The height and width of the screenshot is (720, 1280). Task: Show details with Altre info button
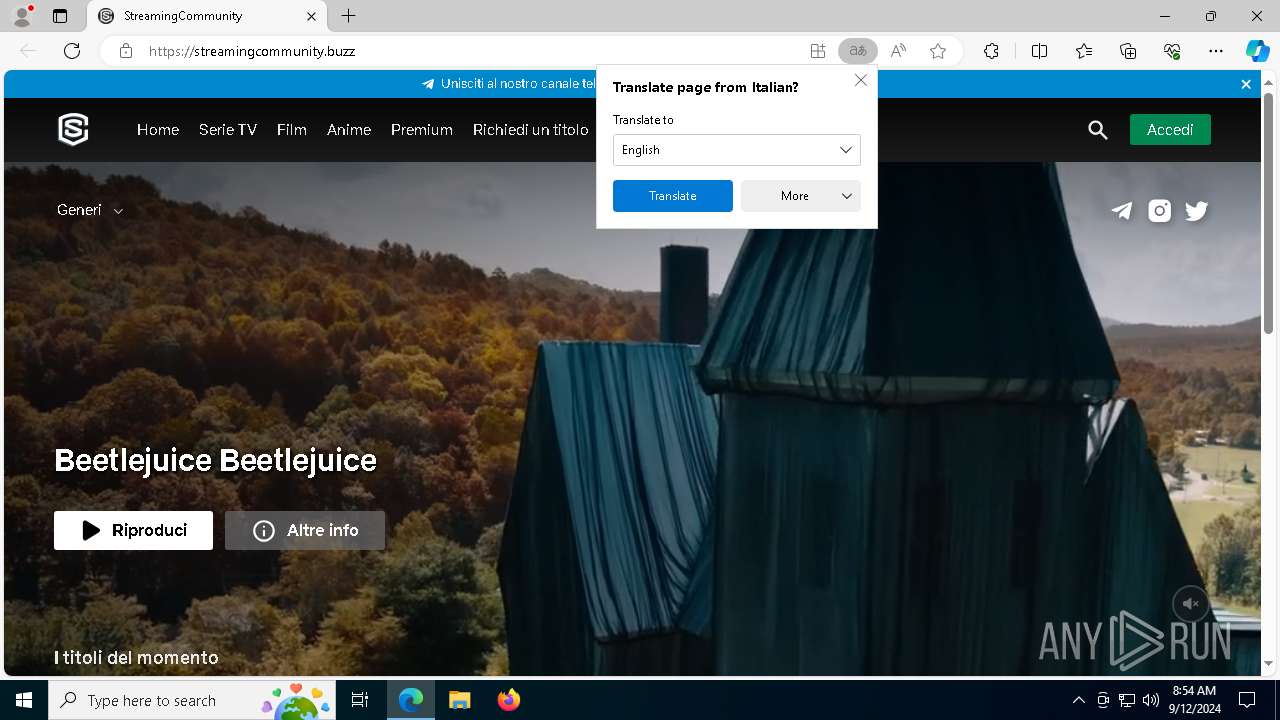pyautogui.click(x=305, y=530)
